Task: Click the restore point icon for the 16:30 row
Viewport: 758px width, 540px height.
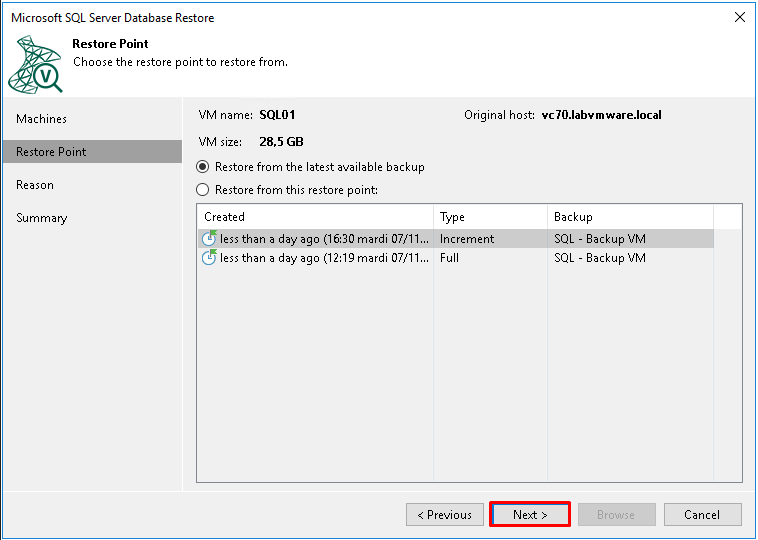Action: click(209, 238)
